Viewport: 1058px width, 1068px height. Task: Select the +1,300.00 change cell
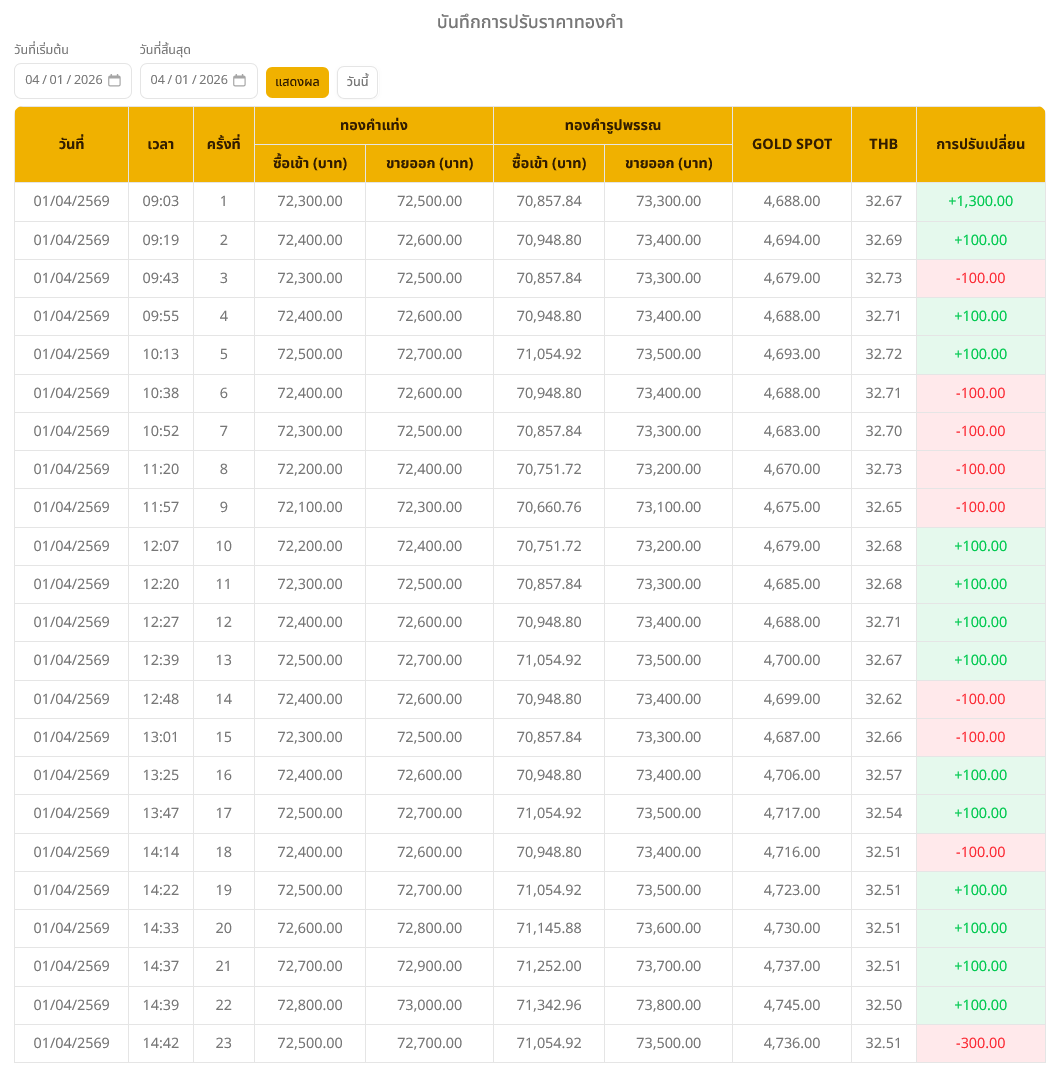coord(980,201)
